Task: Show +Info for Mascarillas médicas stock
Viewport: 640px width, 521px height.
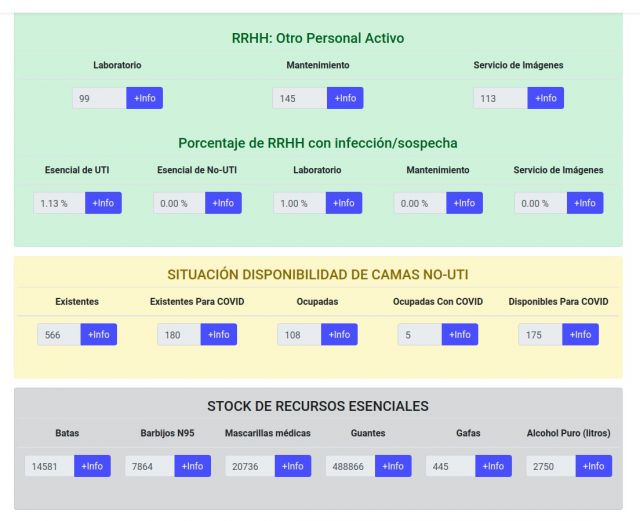Action: [293, 466]
